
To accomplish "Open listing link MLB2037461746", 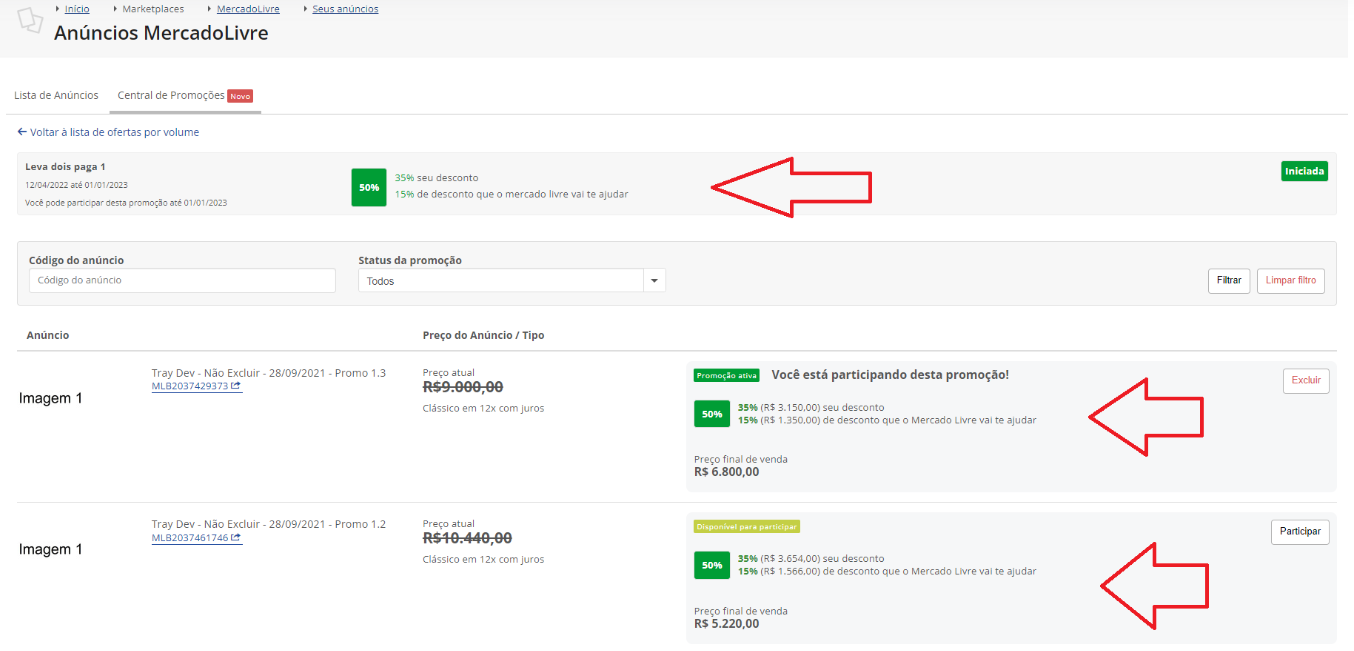I will coord(190,538).
